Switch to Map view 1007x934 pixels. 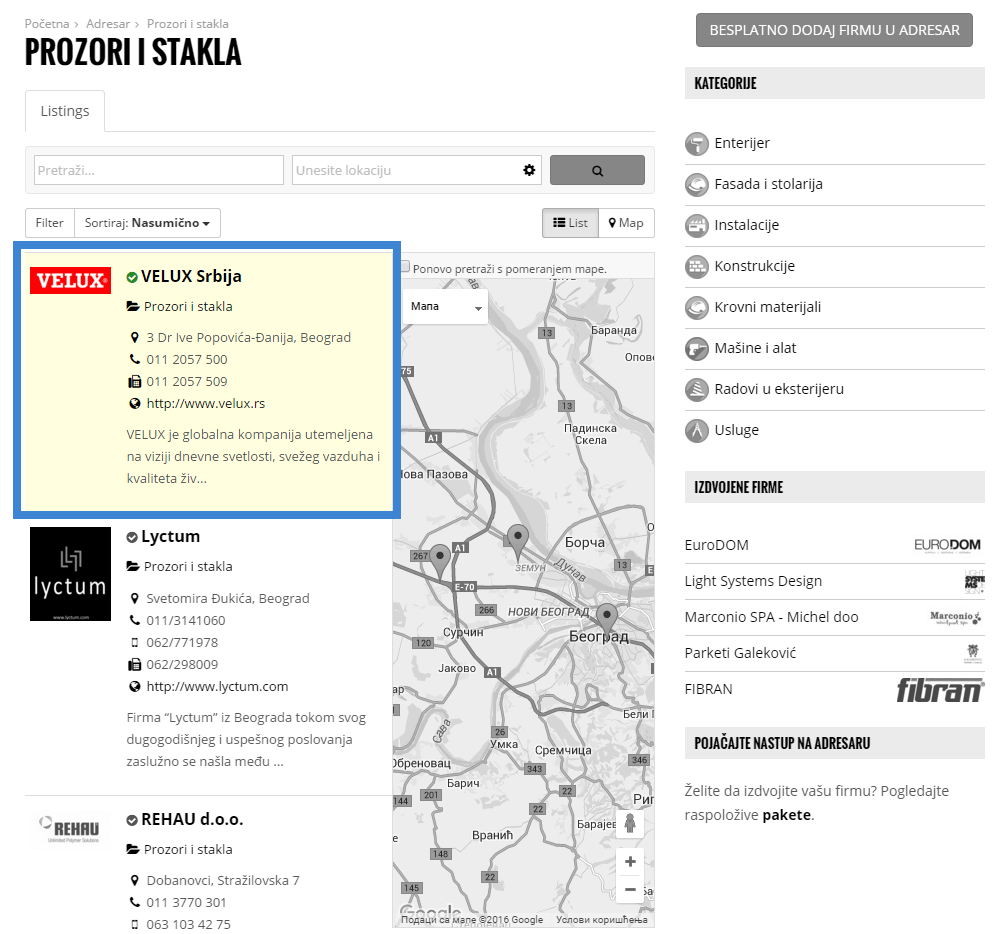[x=626, y=223]
